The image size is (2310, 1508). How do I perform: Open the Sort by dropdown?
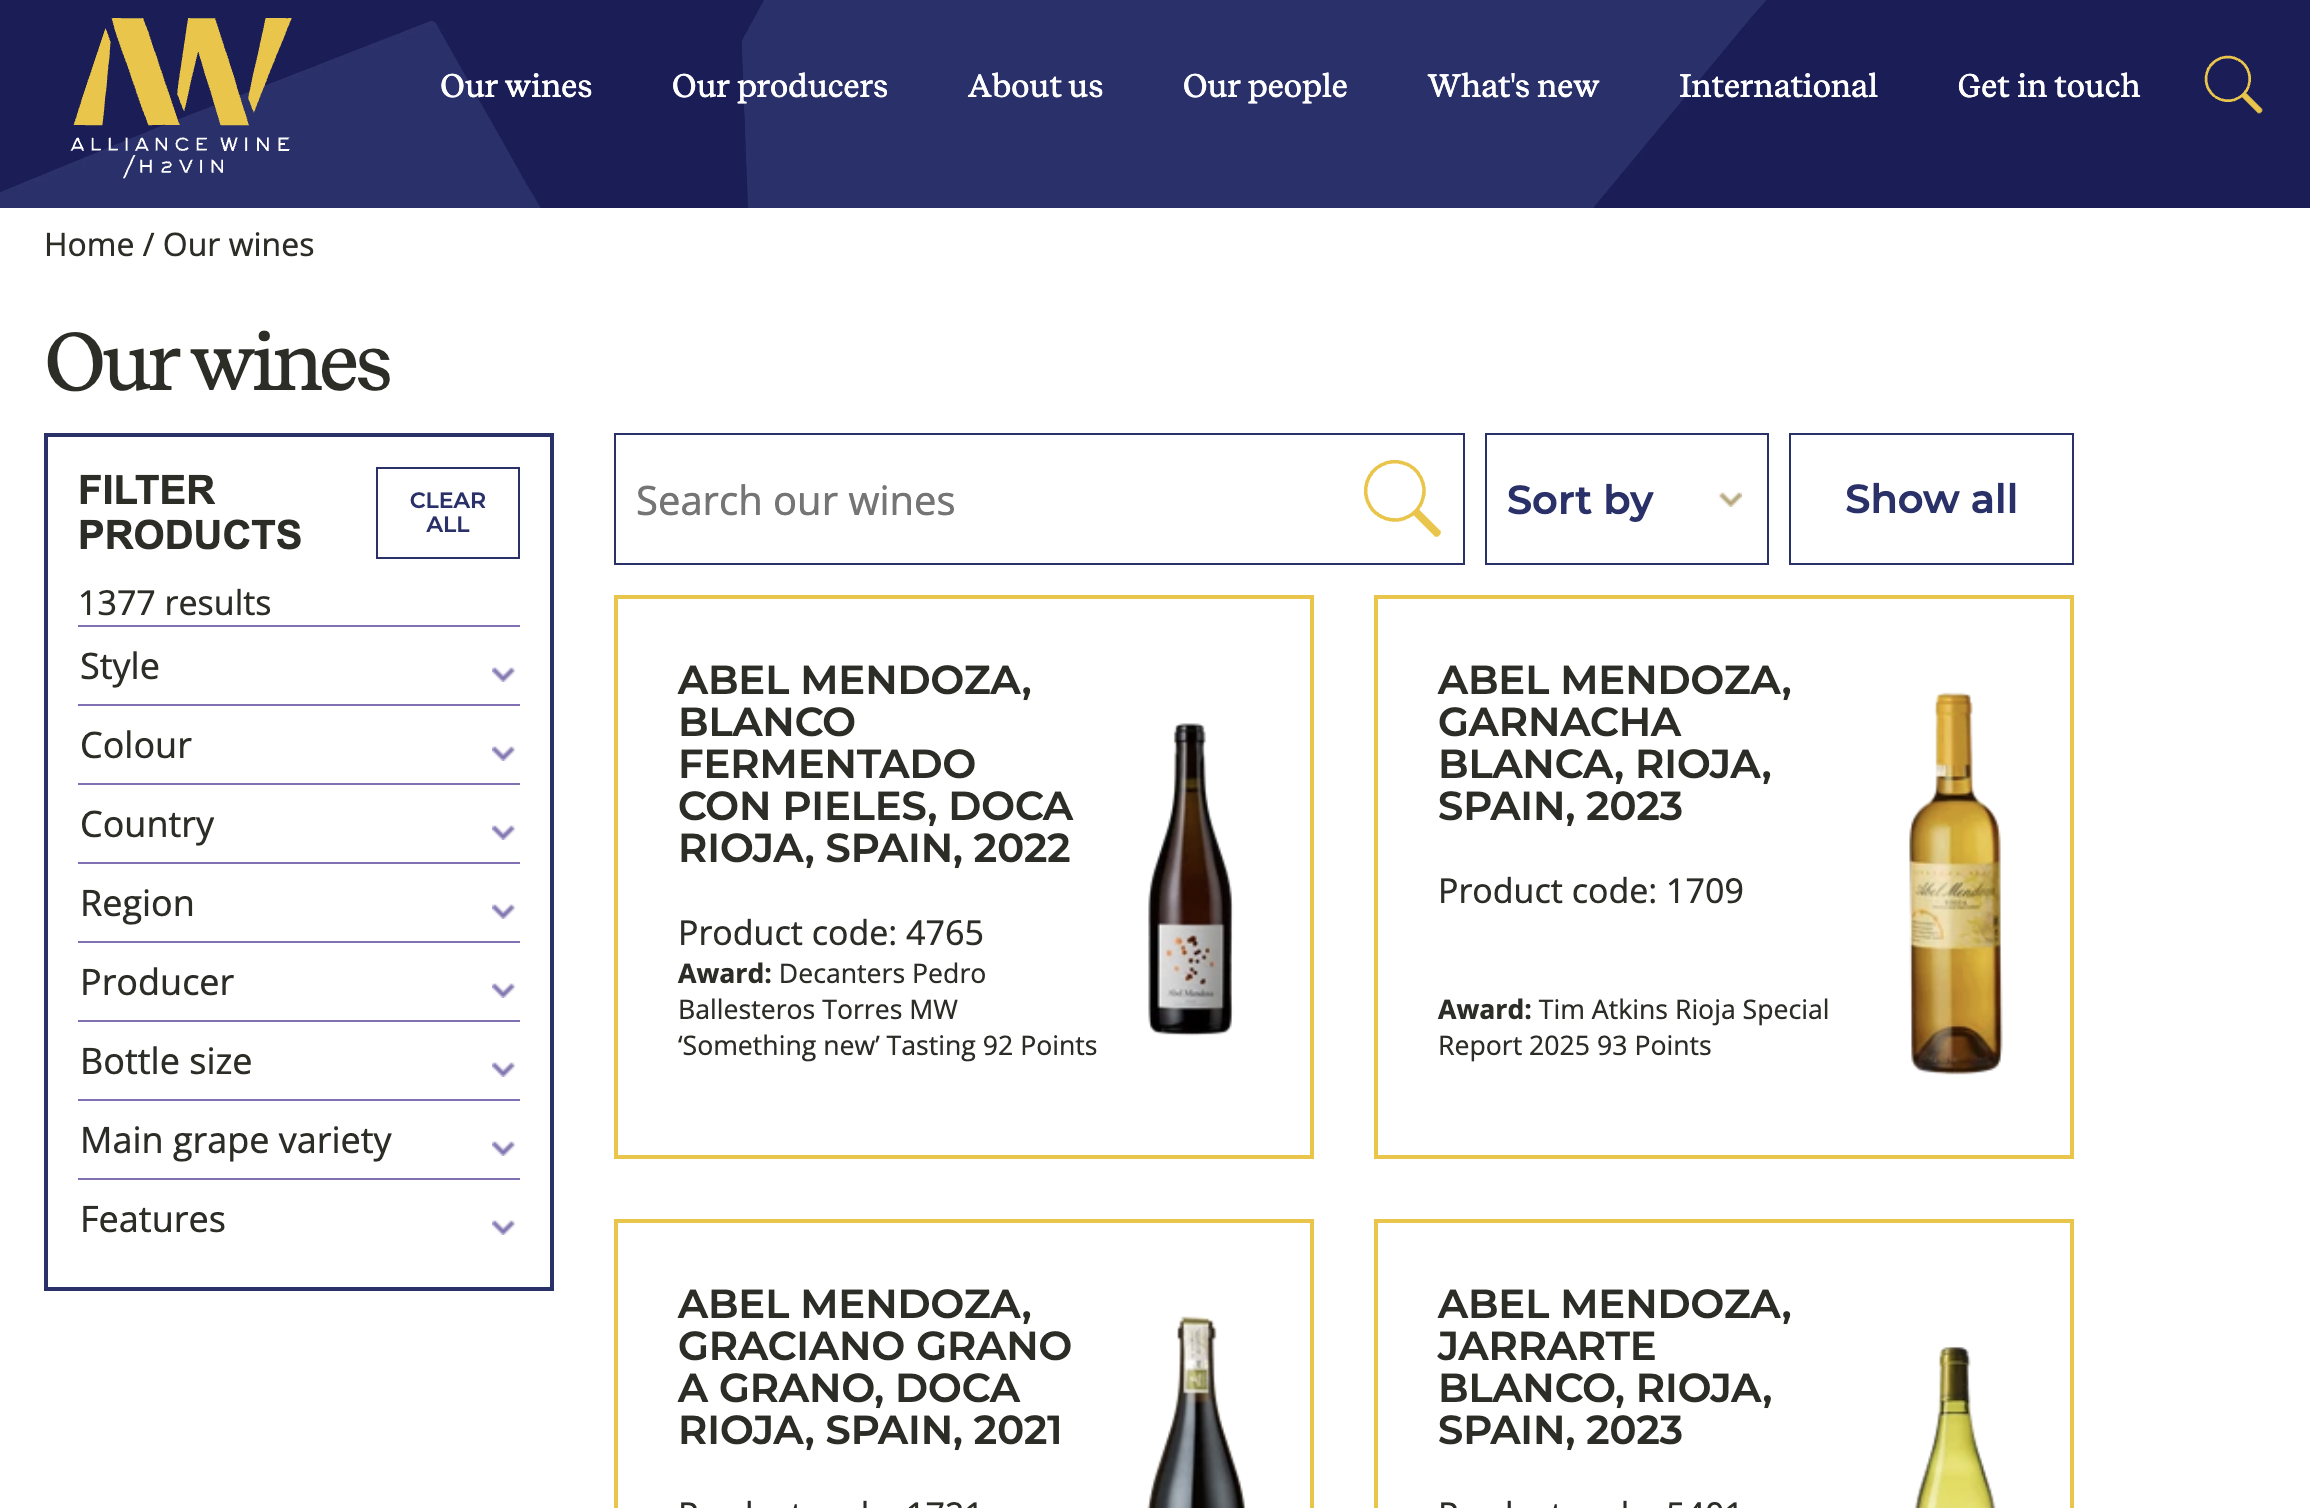click(x=1626, y=499)
